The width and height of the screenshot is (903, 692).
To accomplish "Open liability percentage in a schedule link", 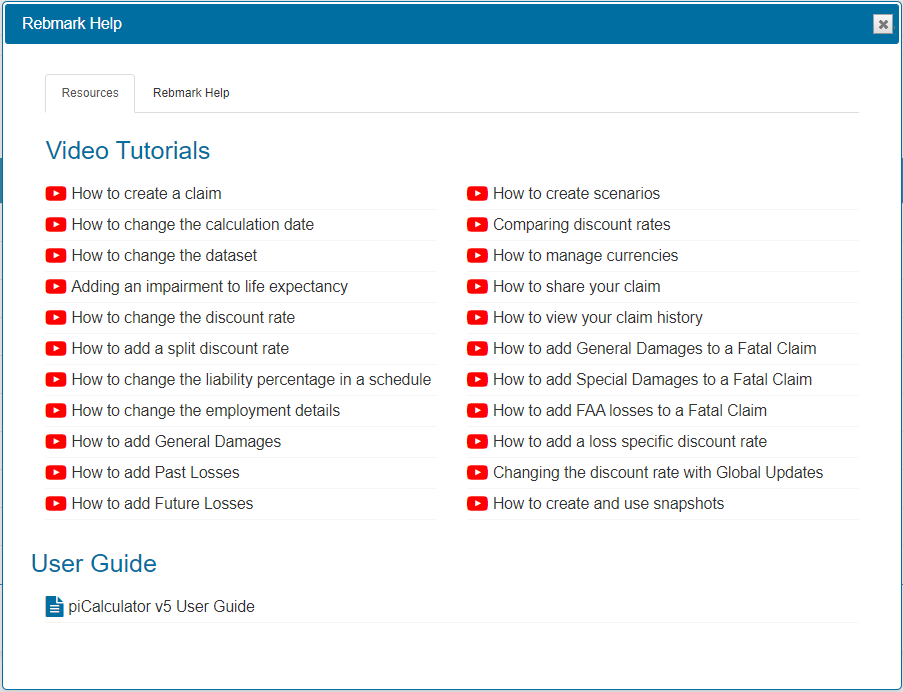I will (251, 380).
